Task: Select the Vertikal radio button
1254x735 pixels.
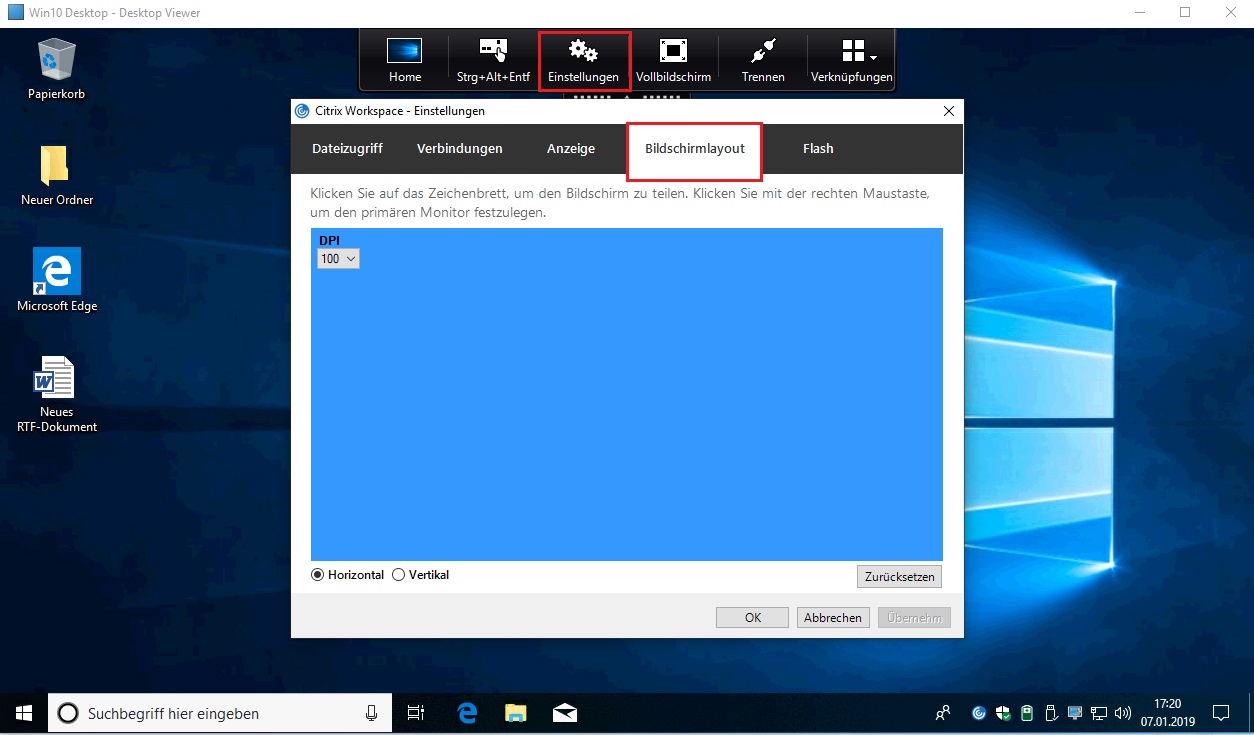Action: point(398,574)
